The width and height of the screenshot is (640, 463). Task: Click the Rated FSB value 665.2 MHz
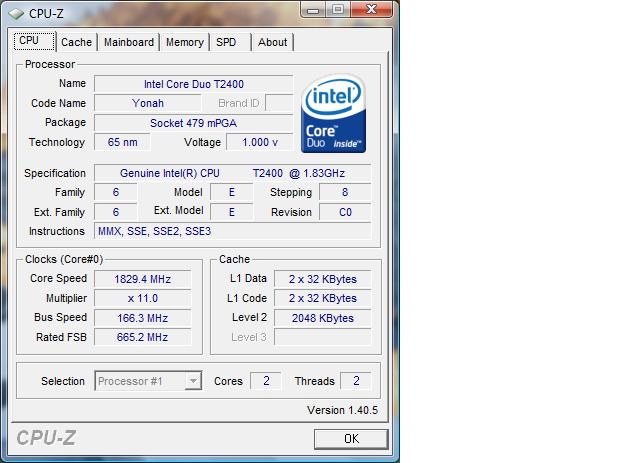pyautogui.click(x=142, y=337)
